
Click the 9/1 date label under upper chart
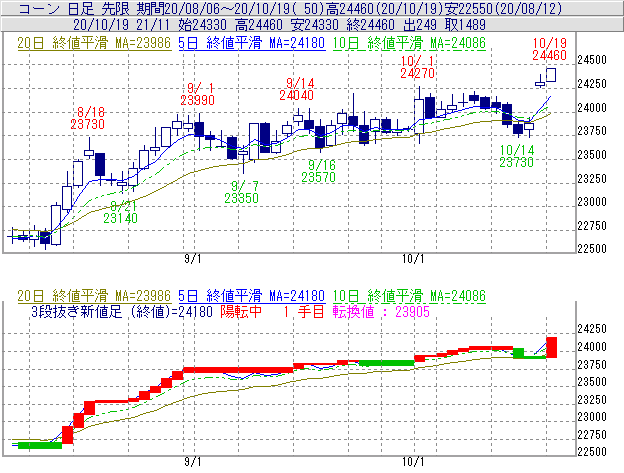click(193, 259)
